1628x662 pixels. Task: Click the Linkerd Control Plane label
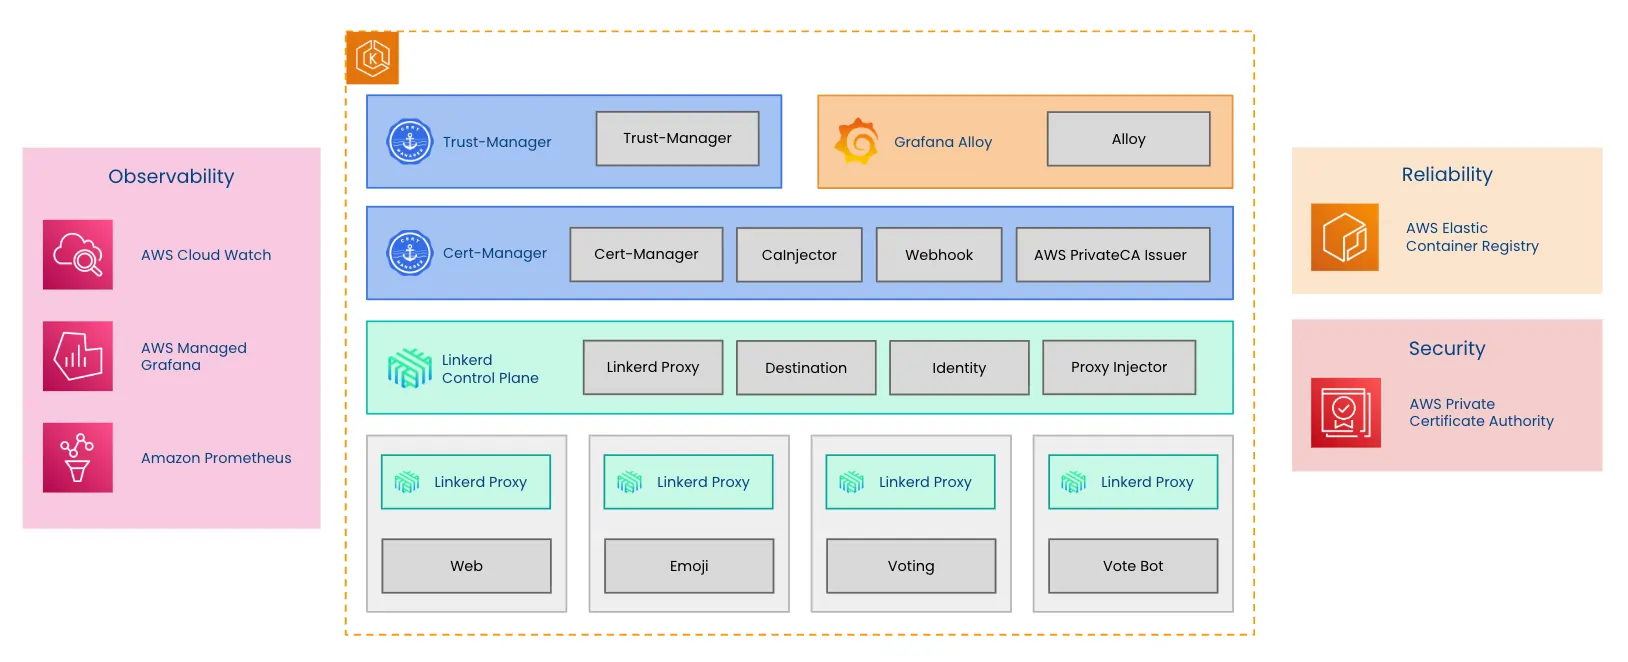click(x=490, y=369)
